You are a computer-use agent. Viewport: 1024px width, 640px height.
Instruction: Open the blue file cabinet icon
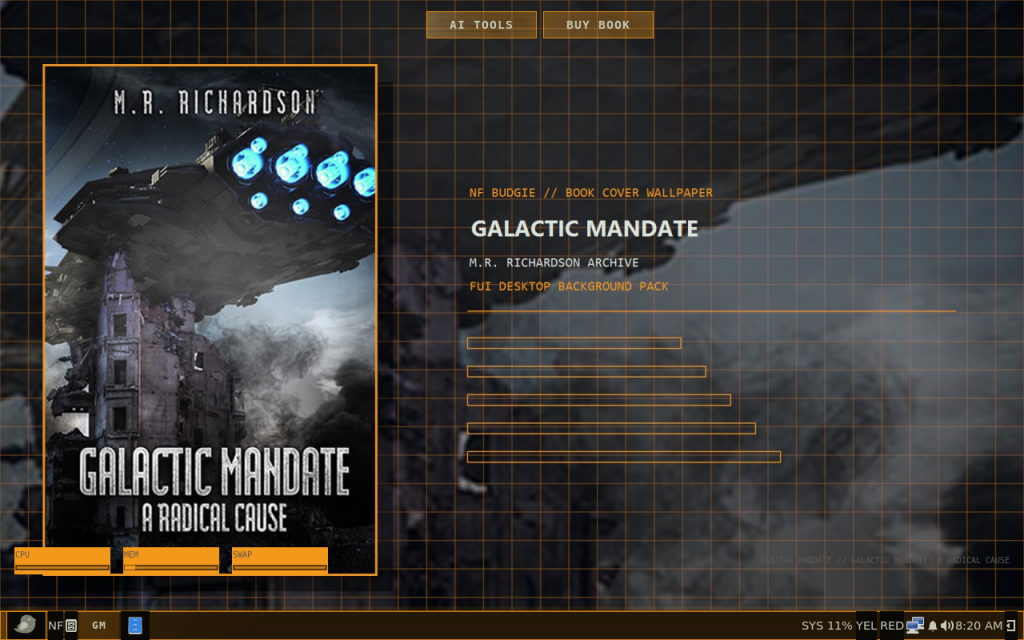tap(135, 625)
